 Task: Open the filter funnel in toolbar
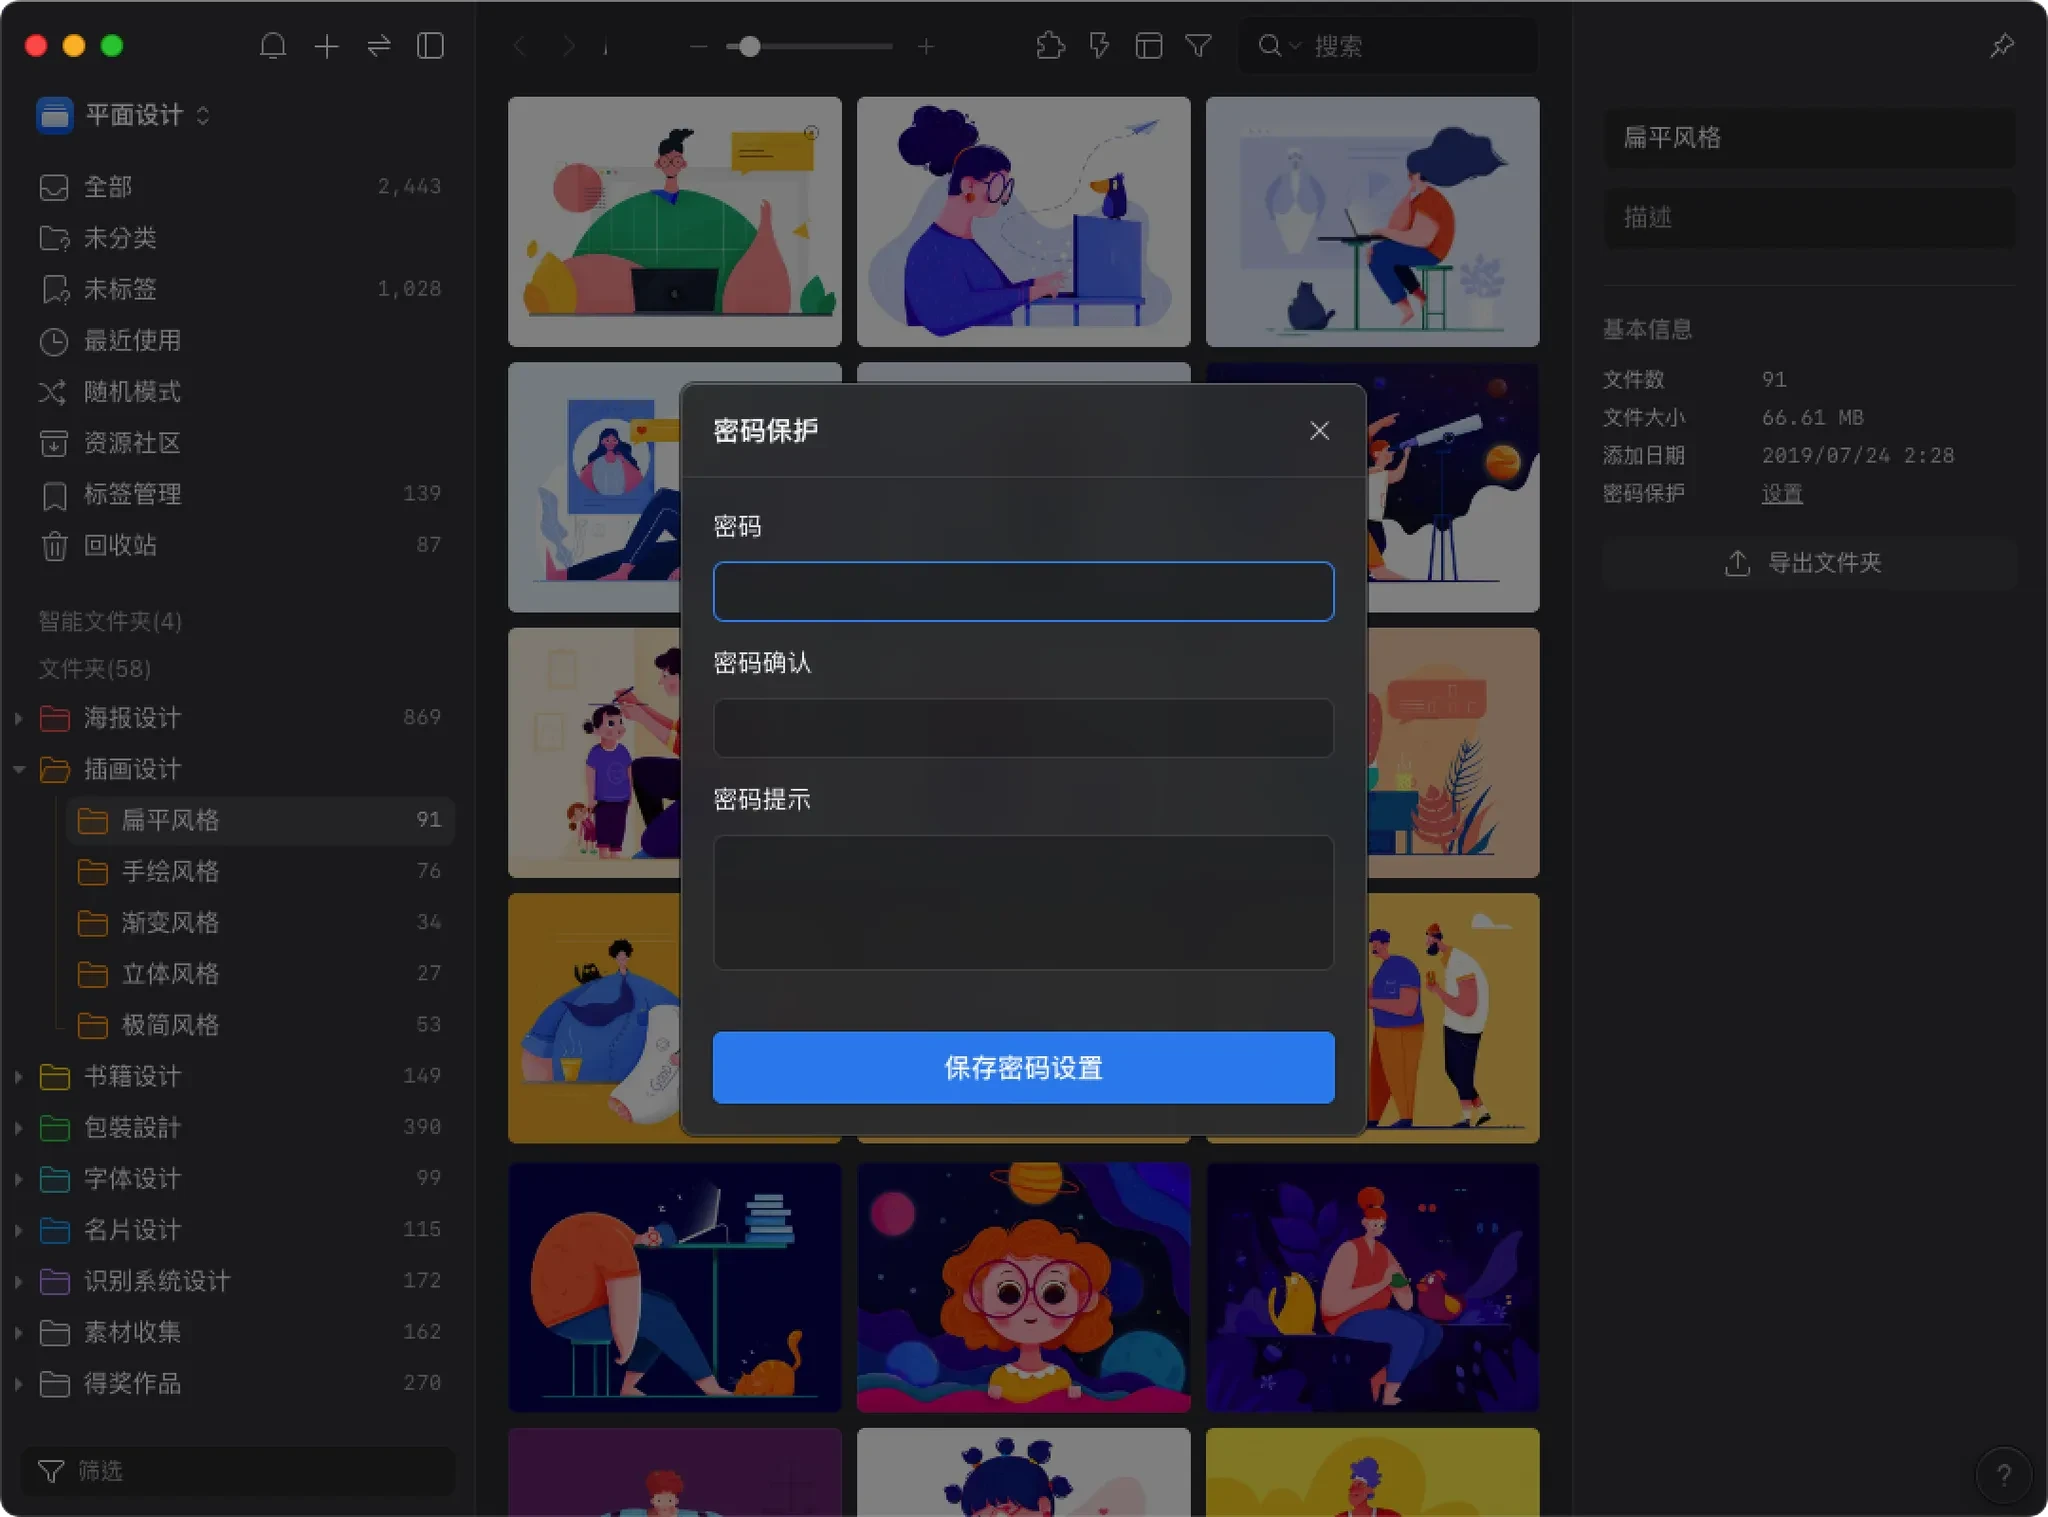point(1198,46)
